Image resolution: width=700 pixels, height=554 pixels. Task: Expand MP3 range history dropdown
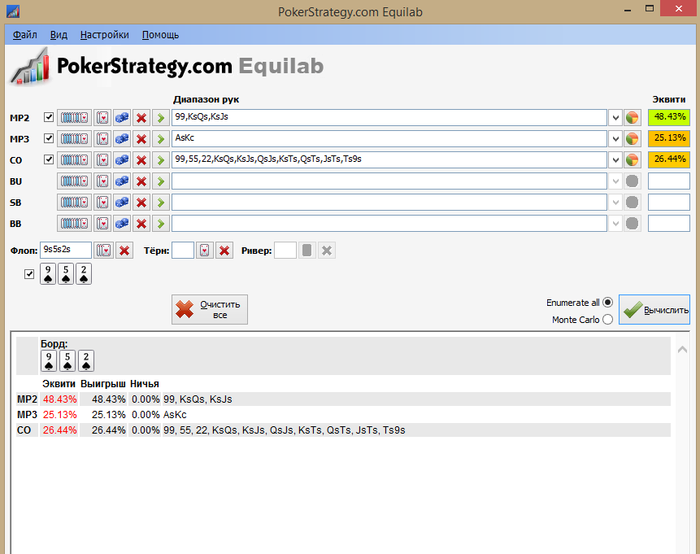615,139
